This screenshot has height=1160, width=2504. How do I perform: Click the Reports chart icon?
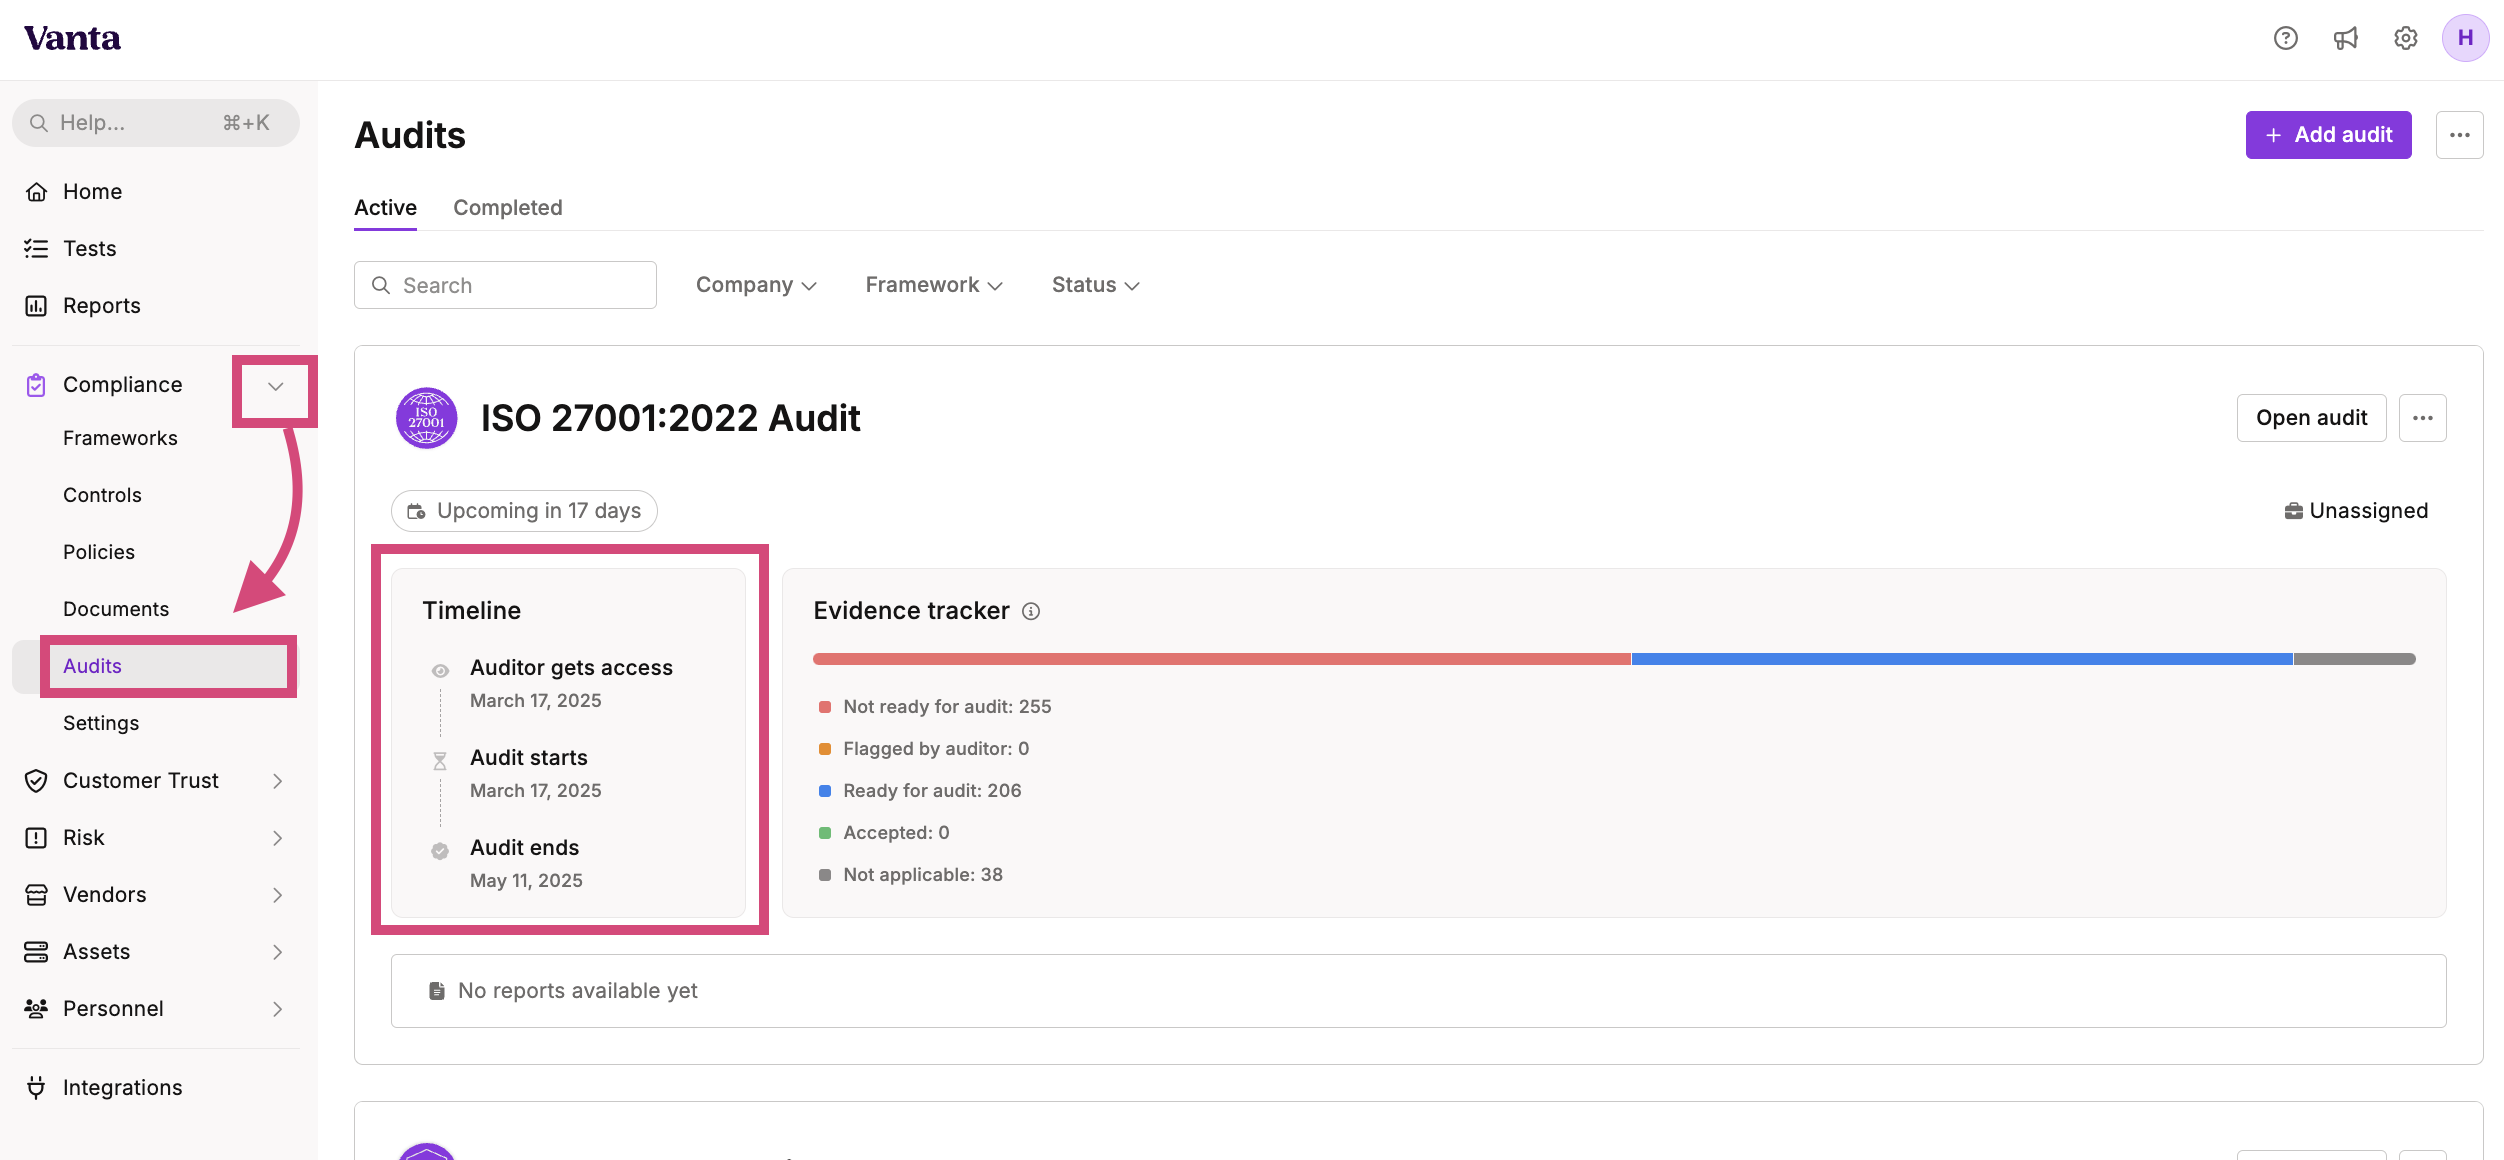pyautogui.click(x=36, y=306)
